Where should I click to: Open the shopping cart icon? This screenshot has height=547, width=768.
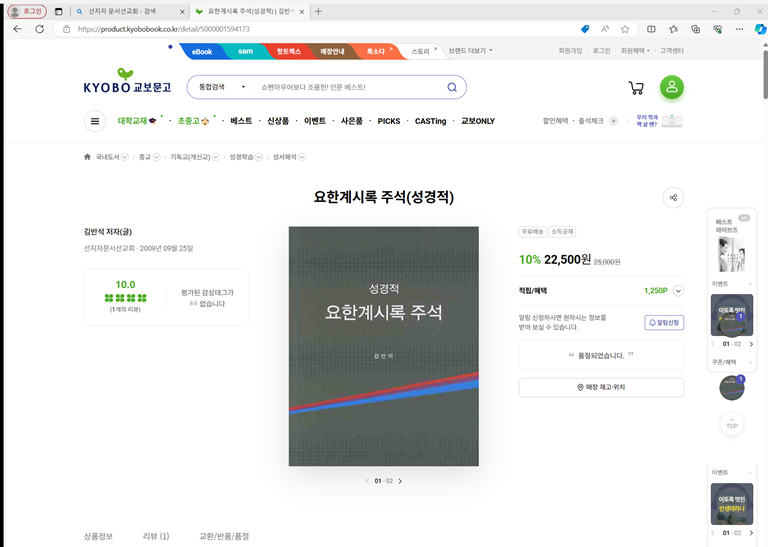[x=636, y=88]
